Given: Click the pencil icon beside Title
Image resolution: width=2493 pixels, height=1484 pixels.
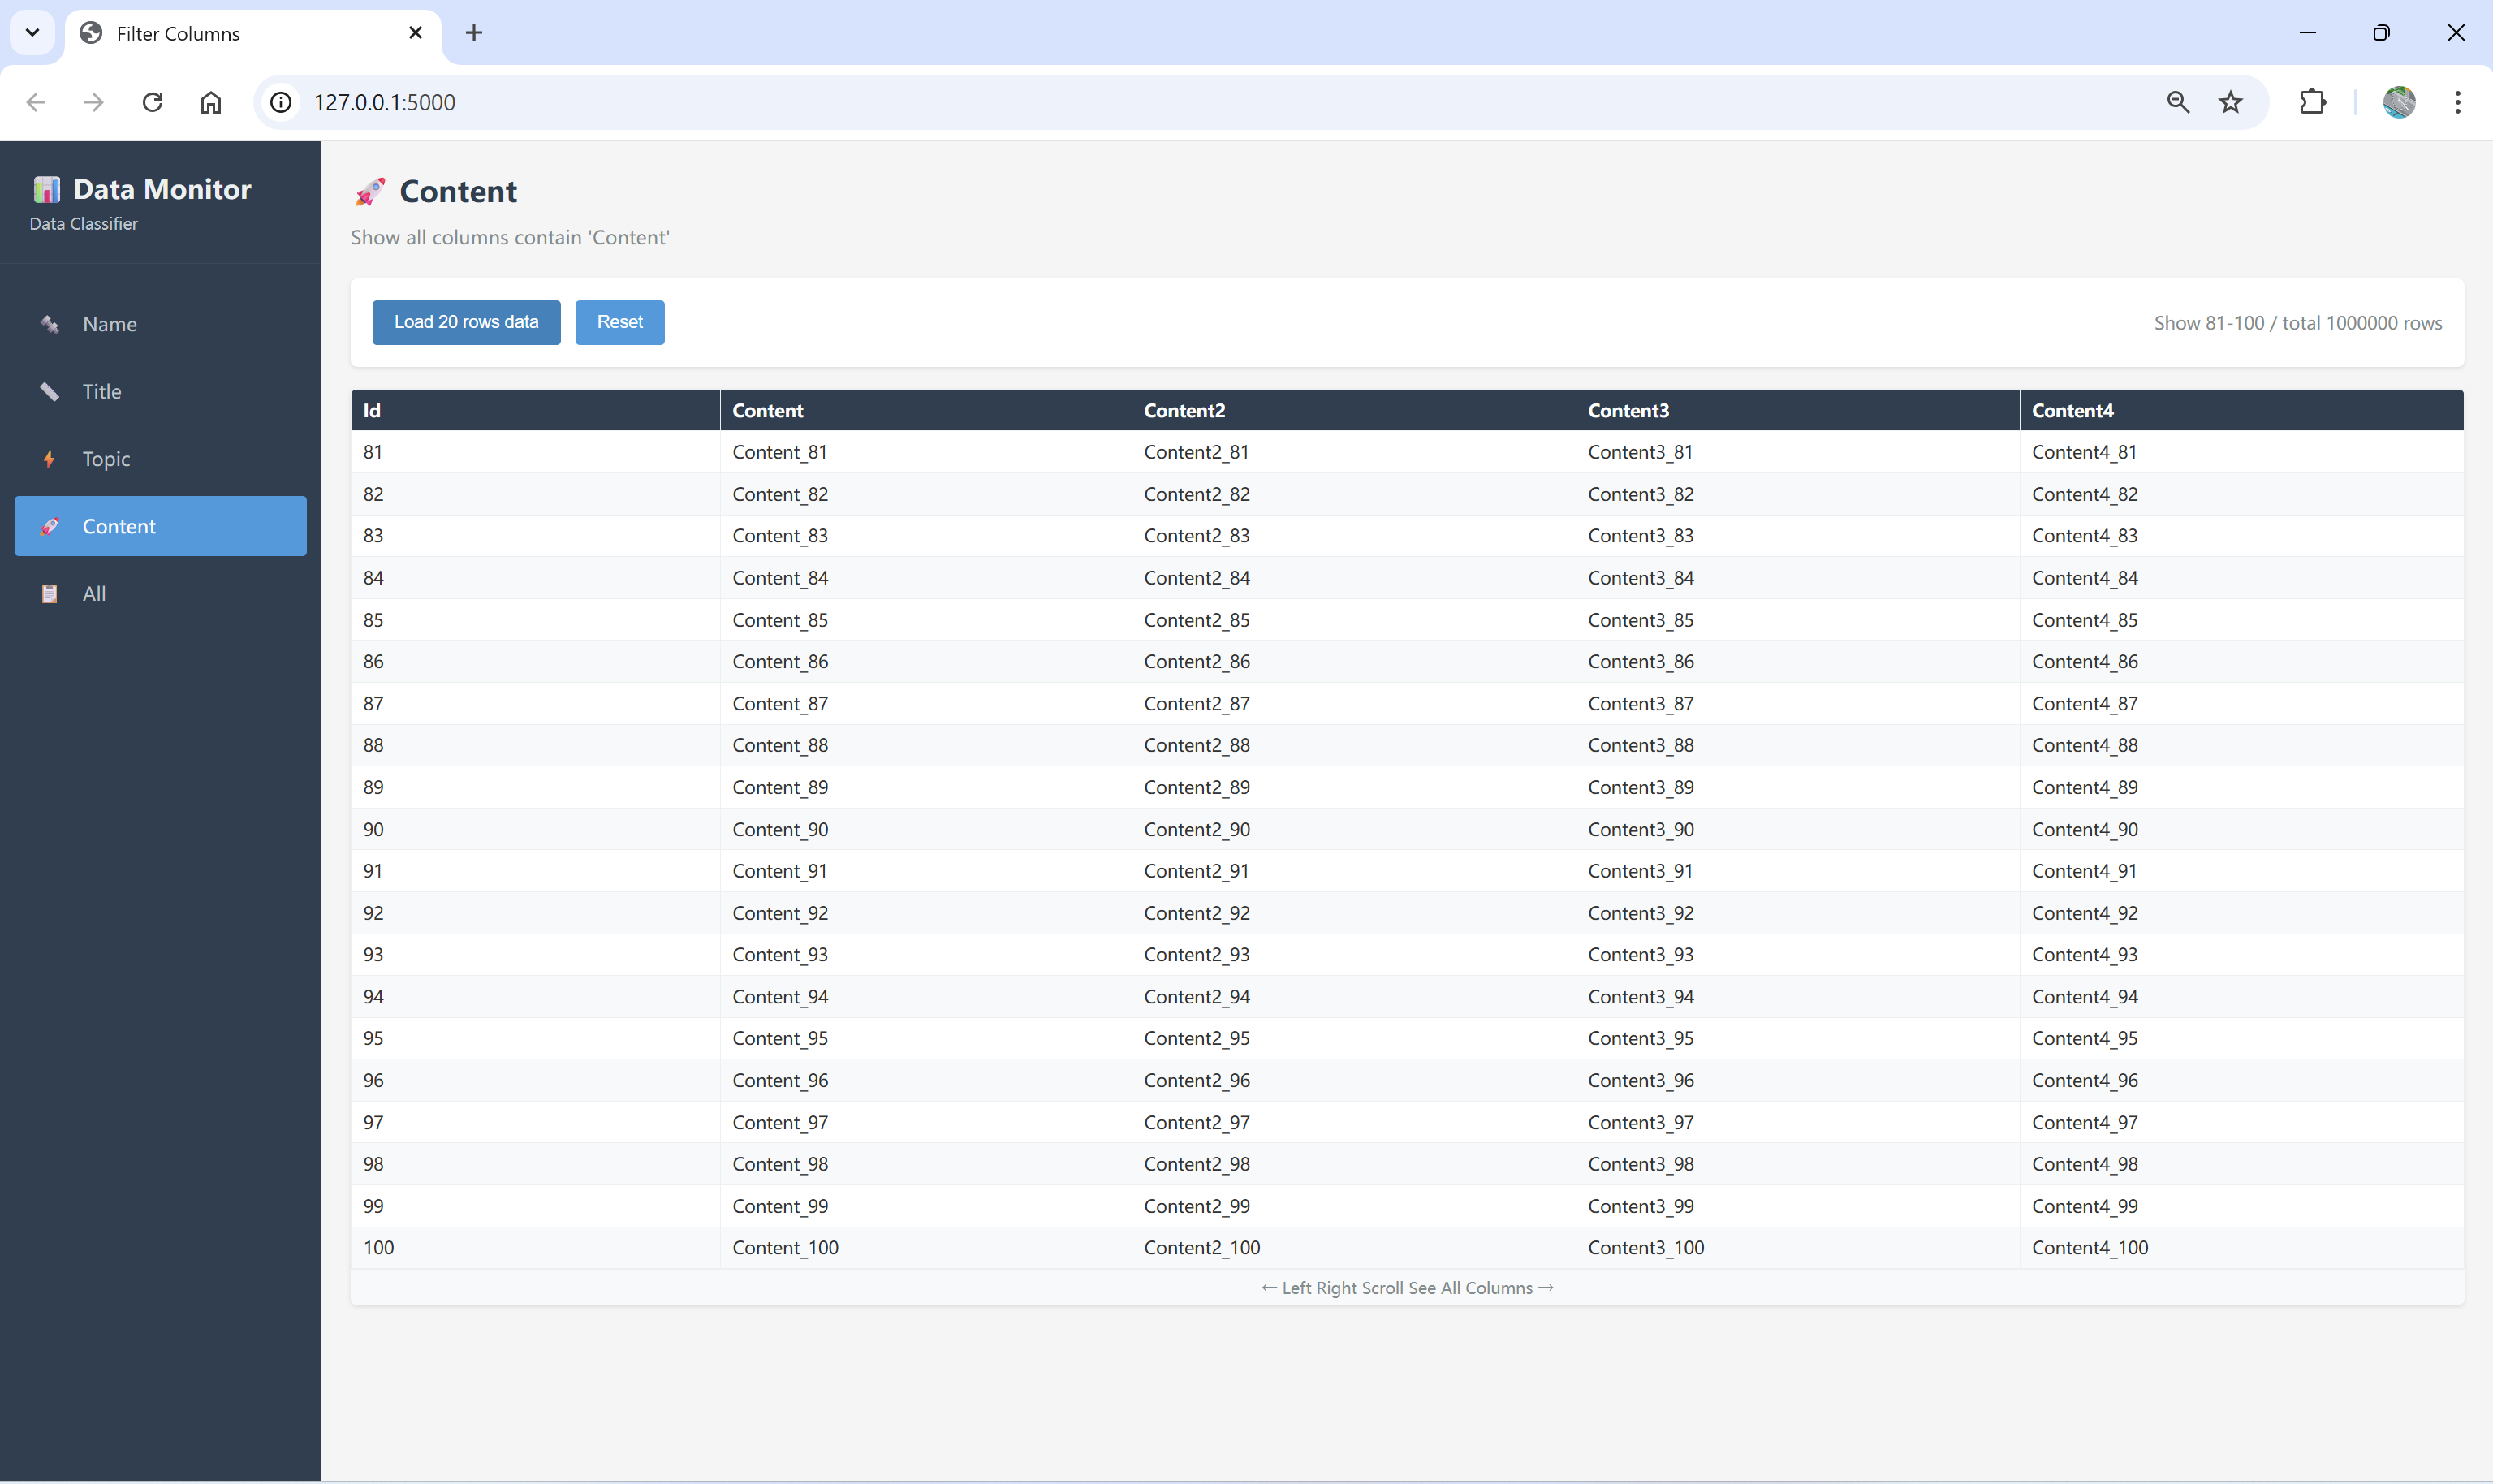Looking at the screenshot, I should pyautogui.click(x=49, y=391).
